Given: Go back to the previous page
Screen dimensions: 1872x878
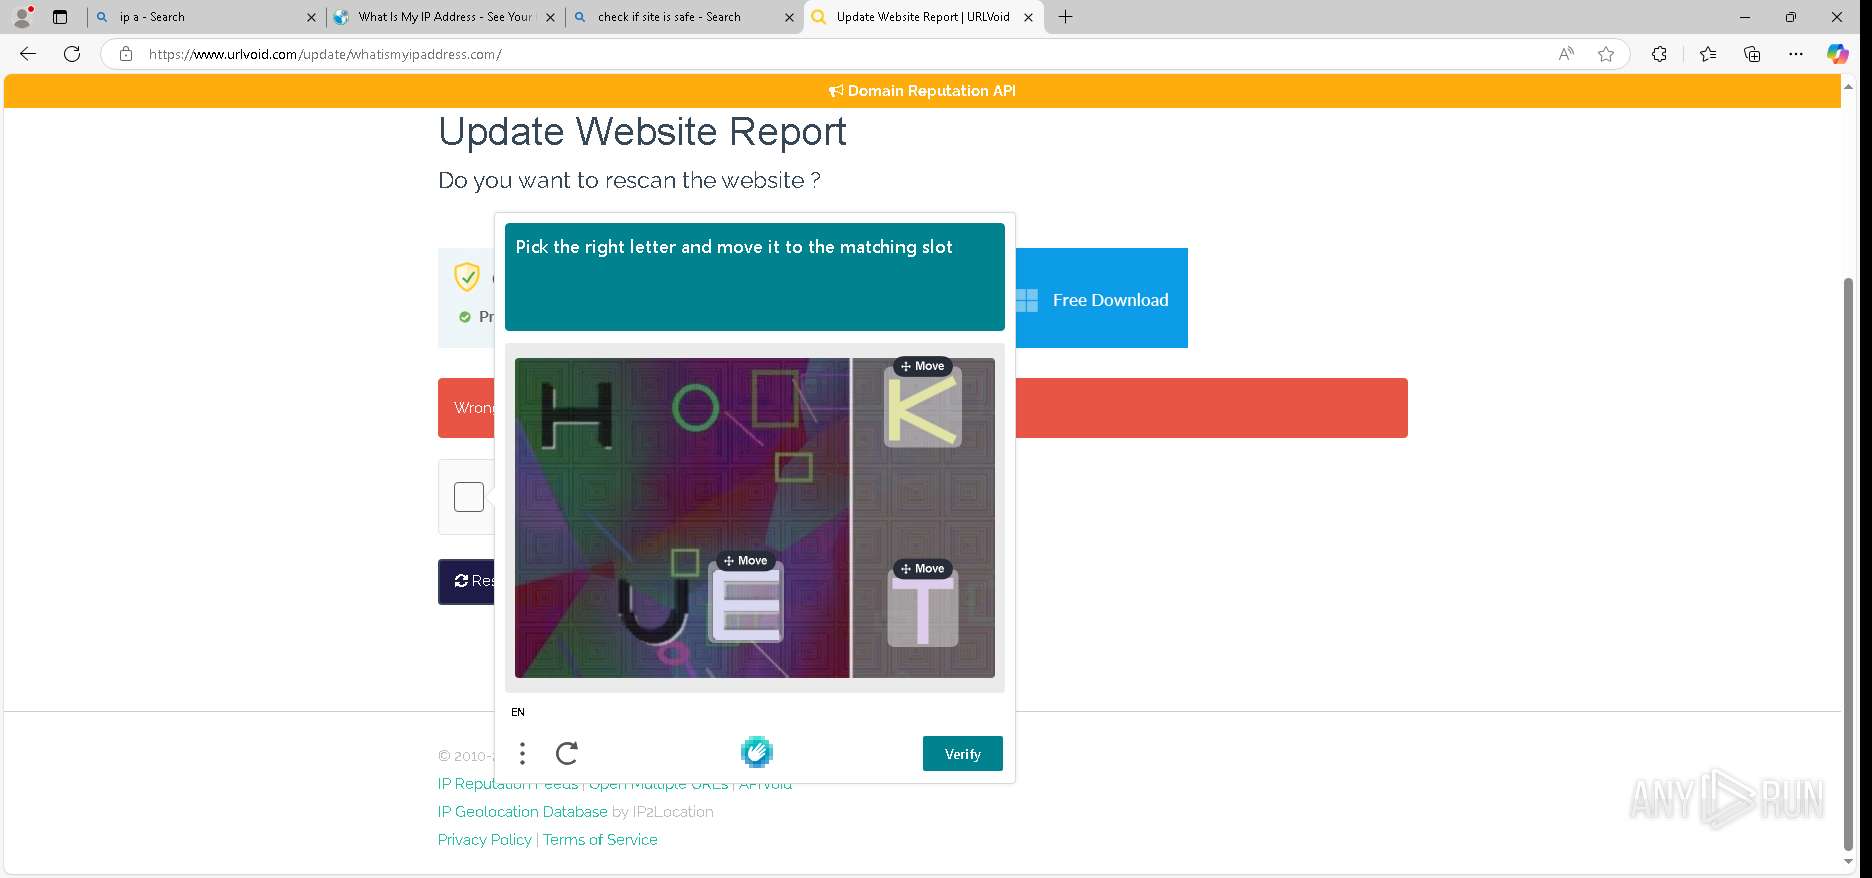Looking at the screenshot, I should pos(28,54).
